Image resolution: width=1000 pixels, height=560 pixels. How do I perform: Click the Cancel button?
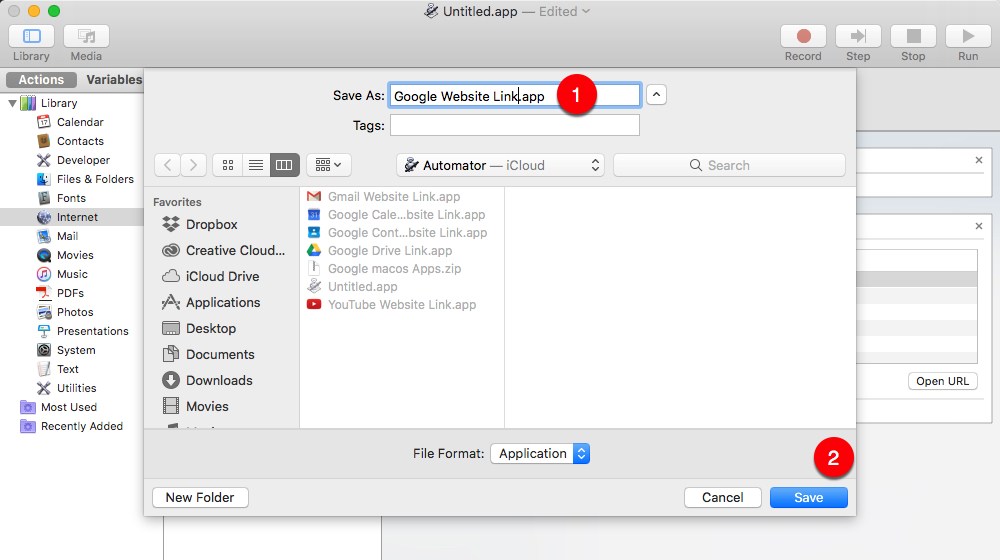pos(723,497)
